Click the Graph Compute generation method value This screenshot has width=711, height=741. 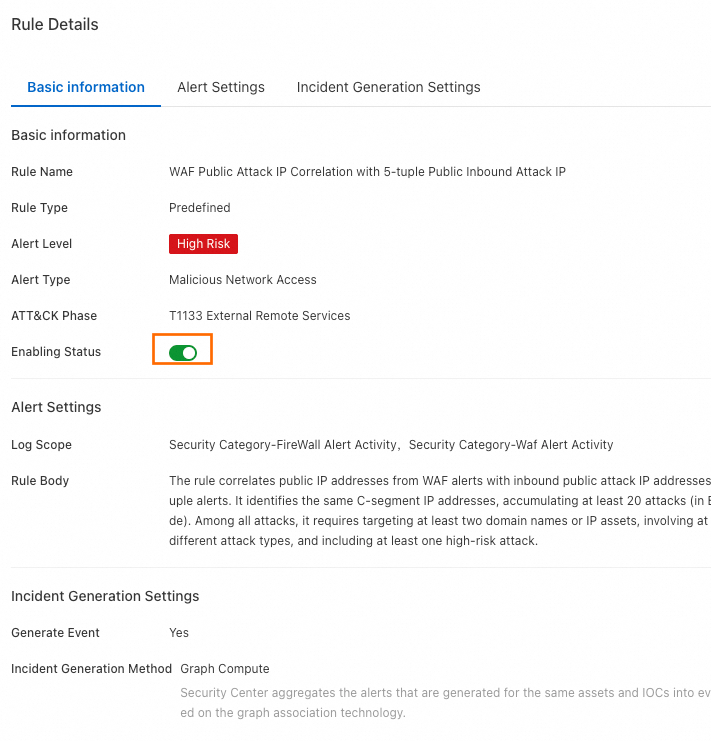coord(225,669)
